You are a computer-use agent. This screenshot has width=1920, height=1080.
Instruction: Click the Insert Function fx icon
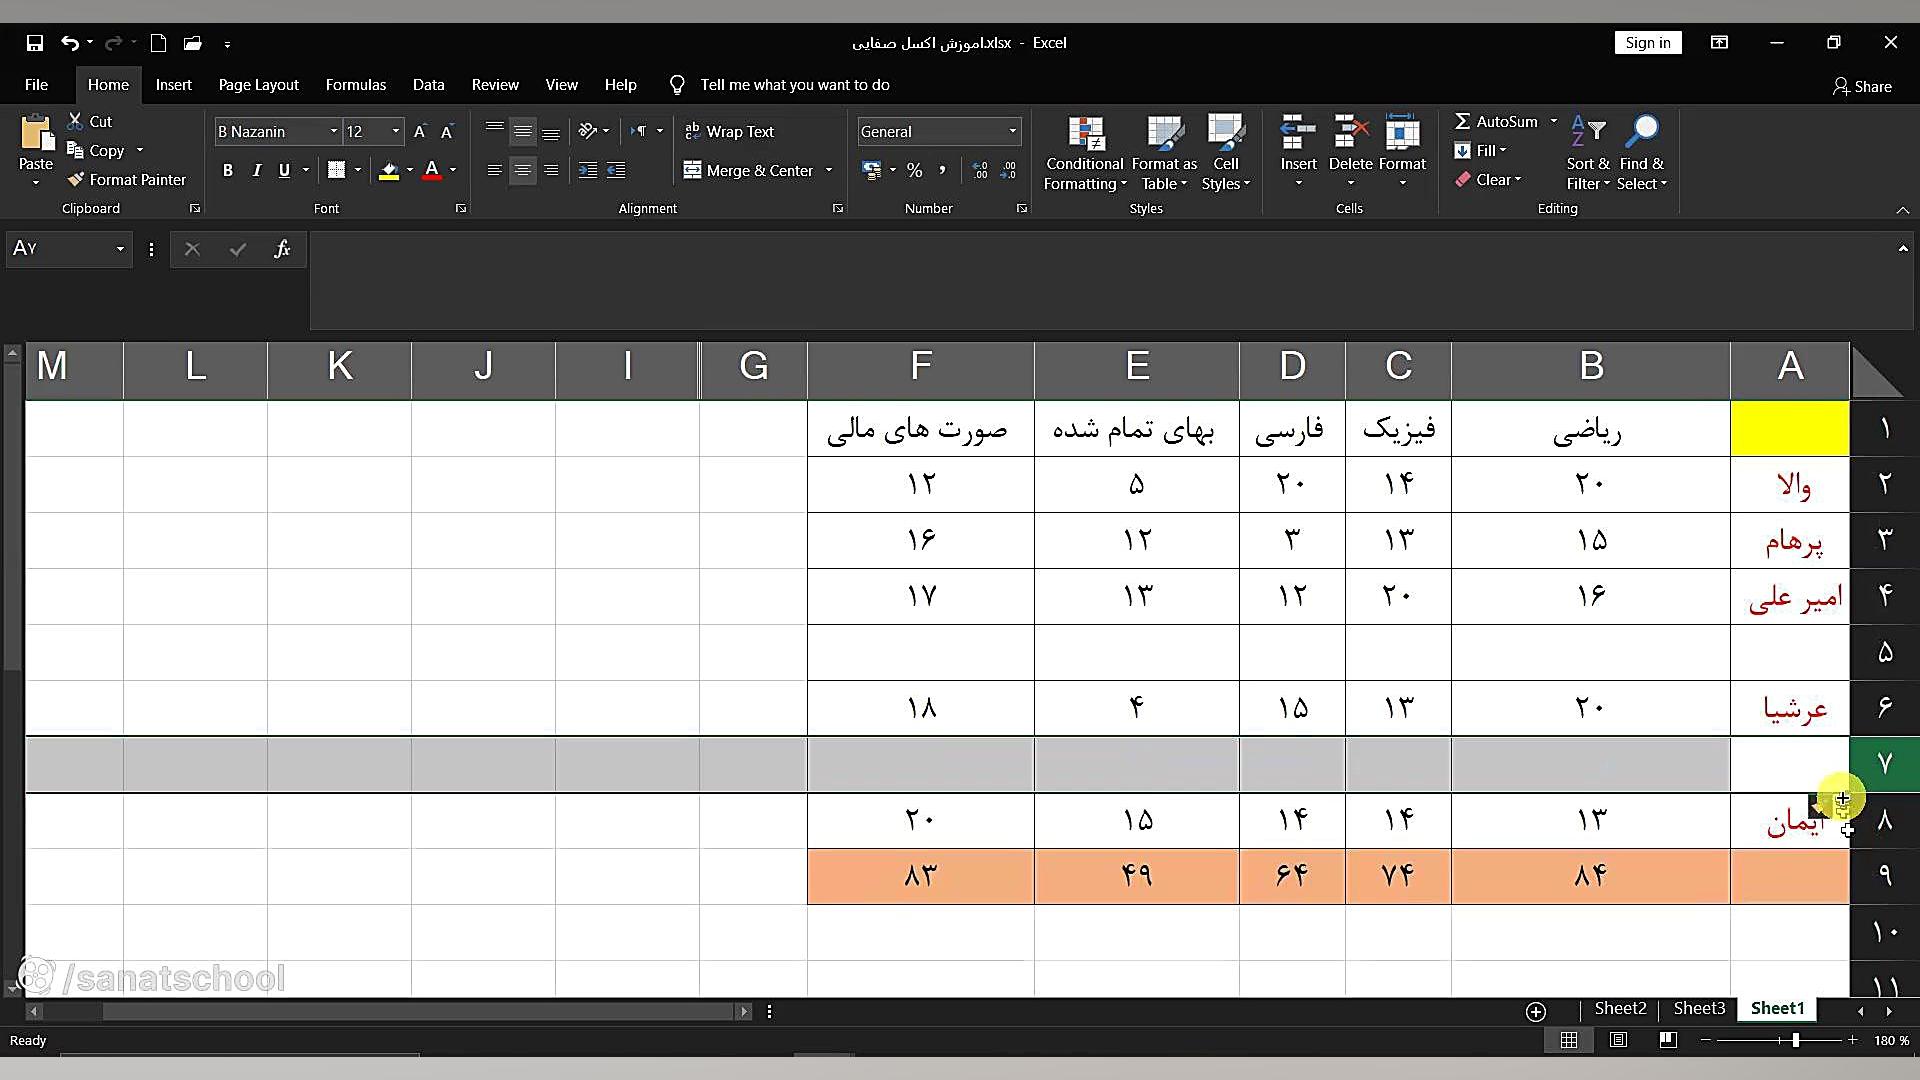click(x=282, y=249)
